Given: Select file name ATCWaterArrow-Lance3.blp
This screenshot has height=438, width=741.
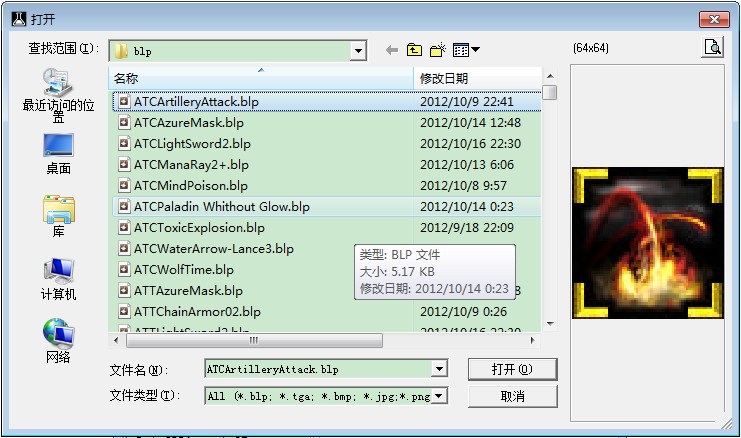Looking at the screenshot, I should tap(214, 249).
